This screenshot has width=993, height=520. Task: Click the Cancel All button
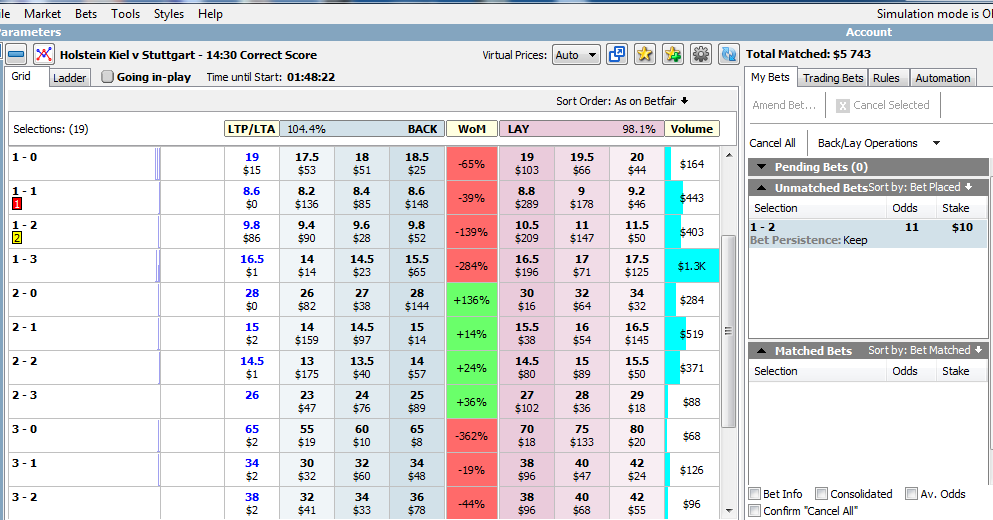(772, 143)
